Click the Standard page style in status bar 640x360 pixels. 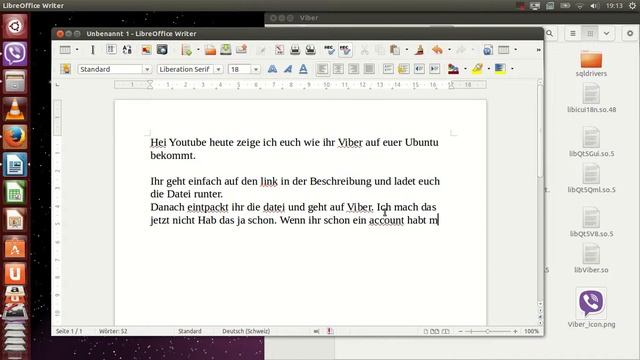(x=190, y=331)
